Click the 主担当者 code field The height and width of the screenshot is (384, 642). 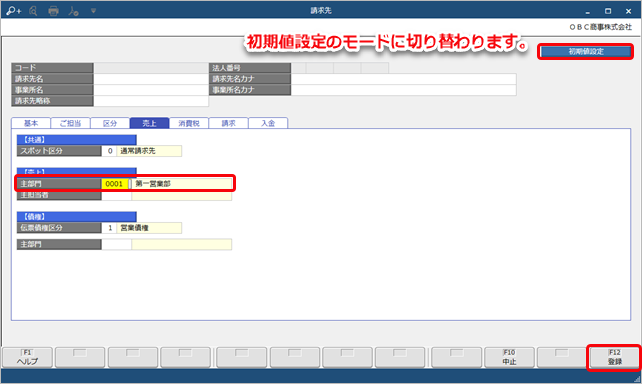tap(116, 195)
